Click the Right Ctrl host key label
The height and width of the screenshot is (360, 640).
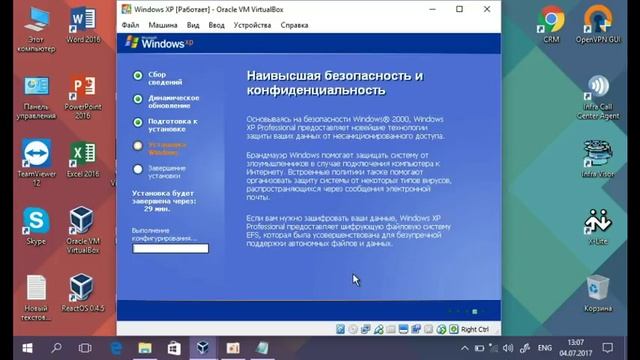tap(475, 329)
